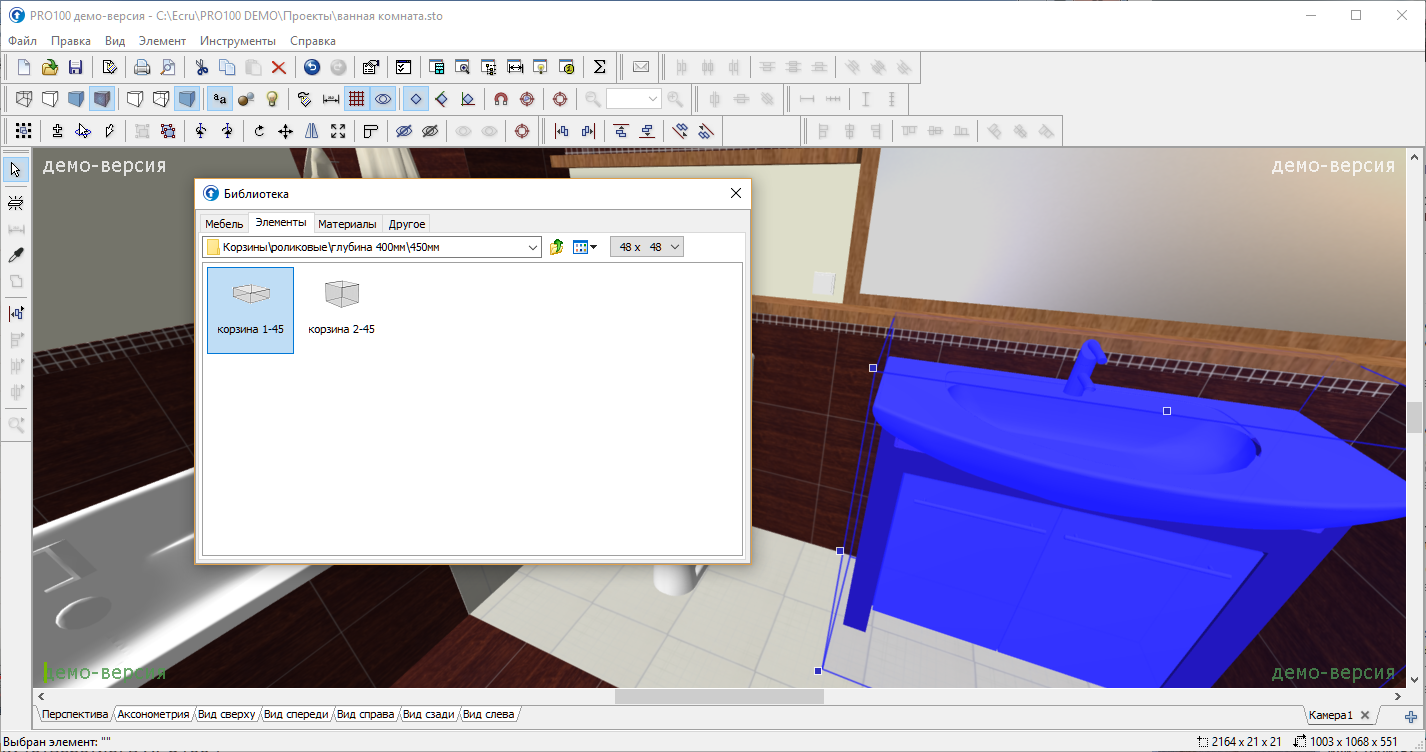Switch to the Материалы library tab
This screenshot has width=1426, height=752.
click(x=347, y=224)
